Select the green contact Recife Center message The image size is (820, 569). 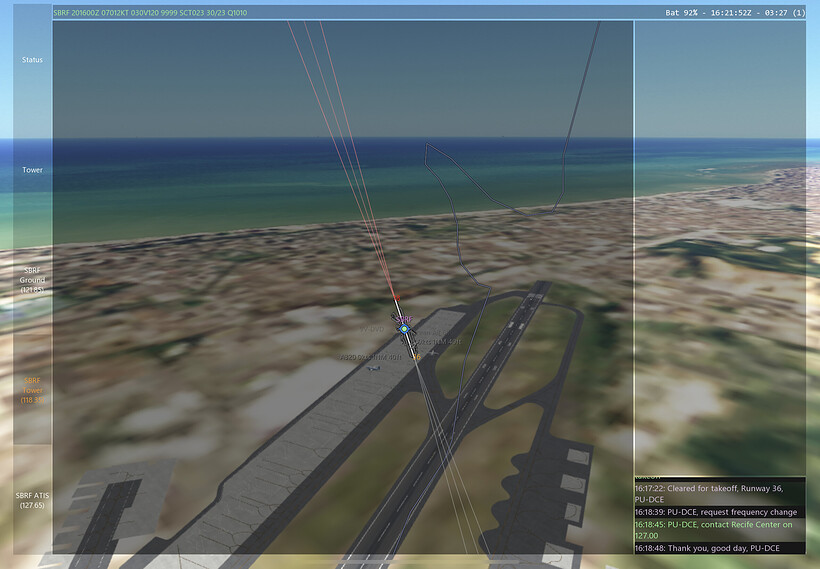720,530
